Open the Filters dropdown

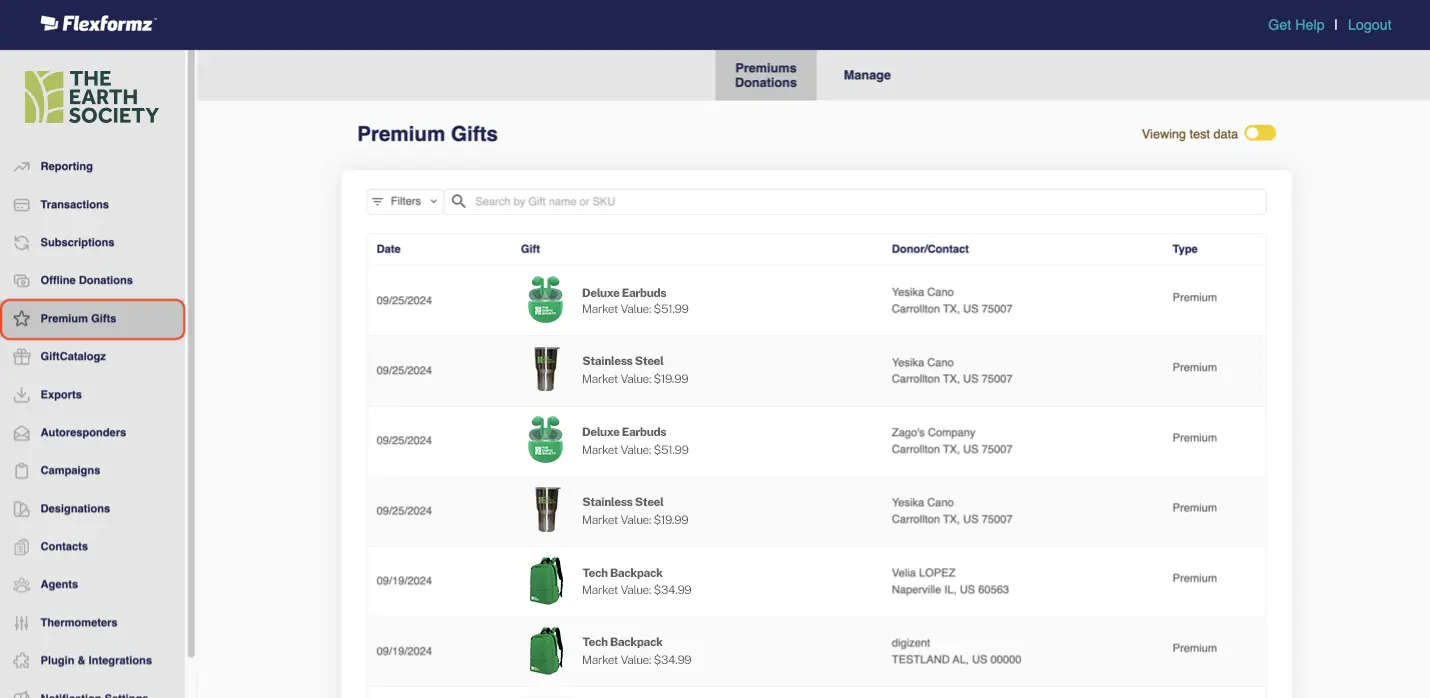click(405, 201)
